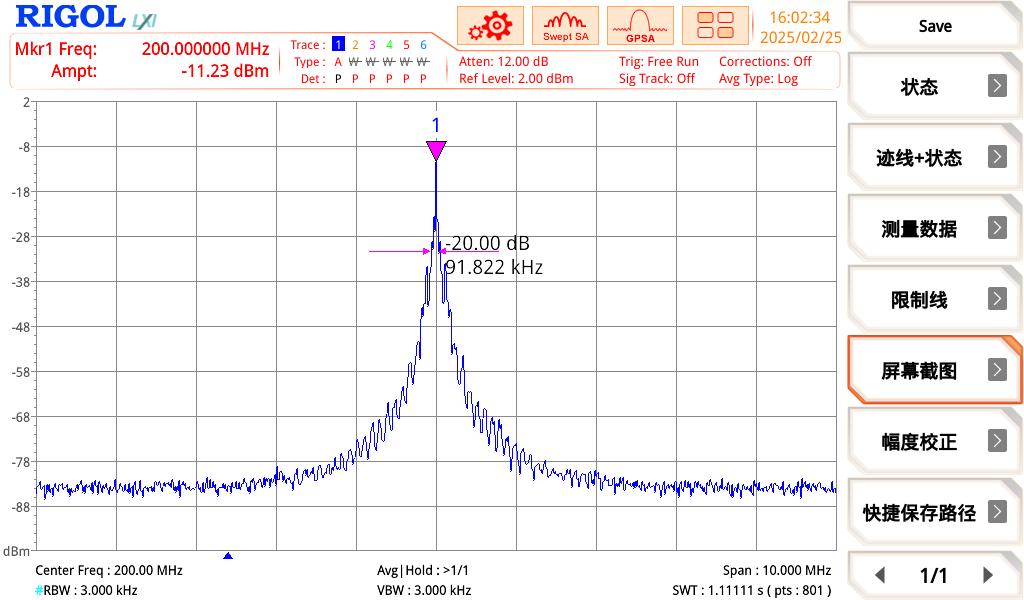Select trace 2 indicator
Screen dimensions: 1024x600
tap(355, 45)
